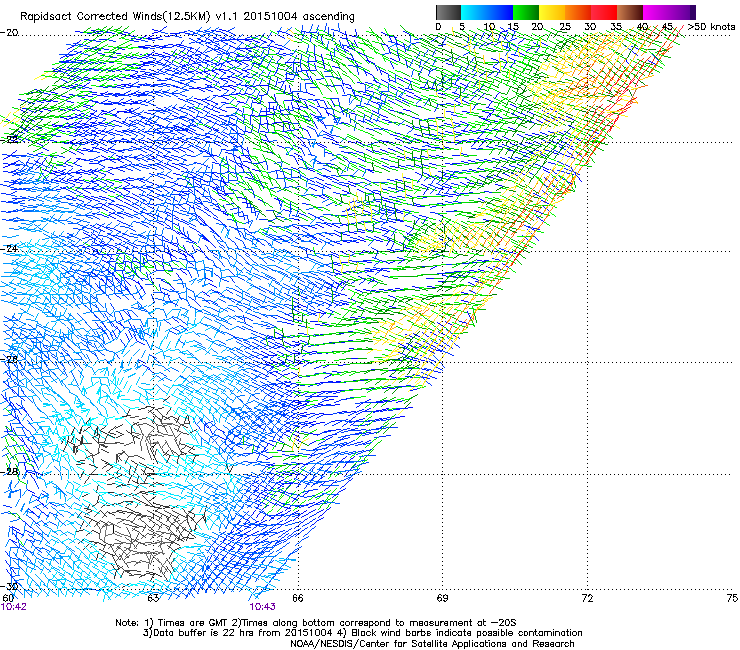The width and height of the screenshot is (740, 650).
Task: Click the '20' label under the color bar
Action: [x=537, y=27]
